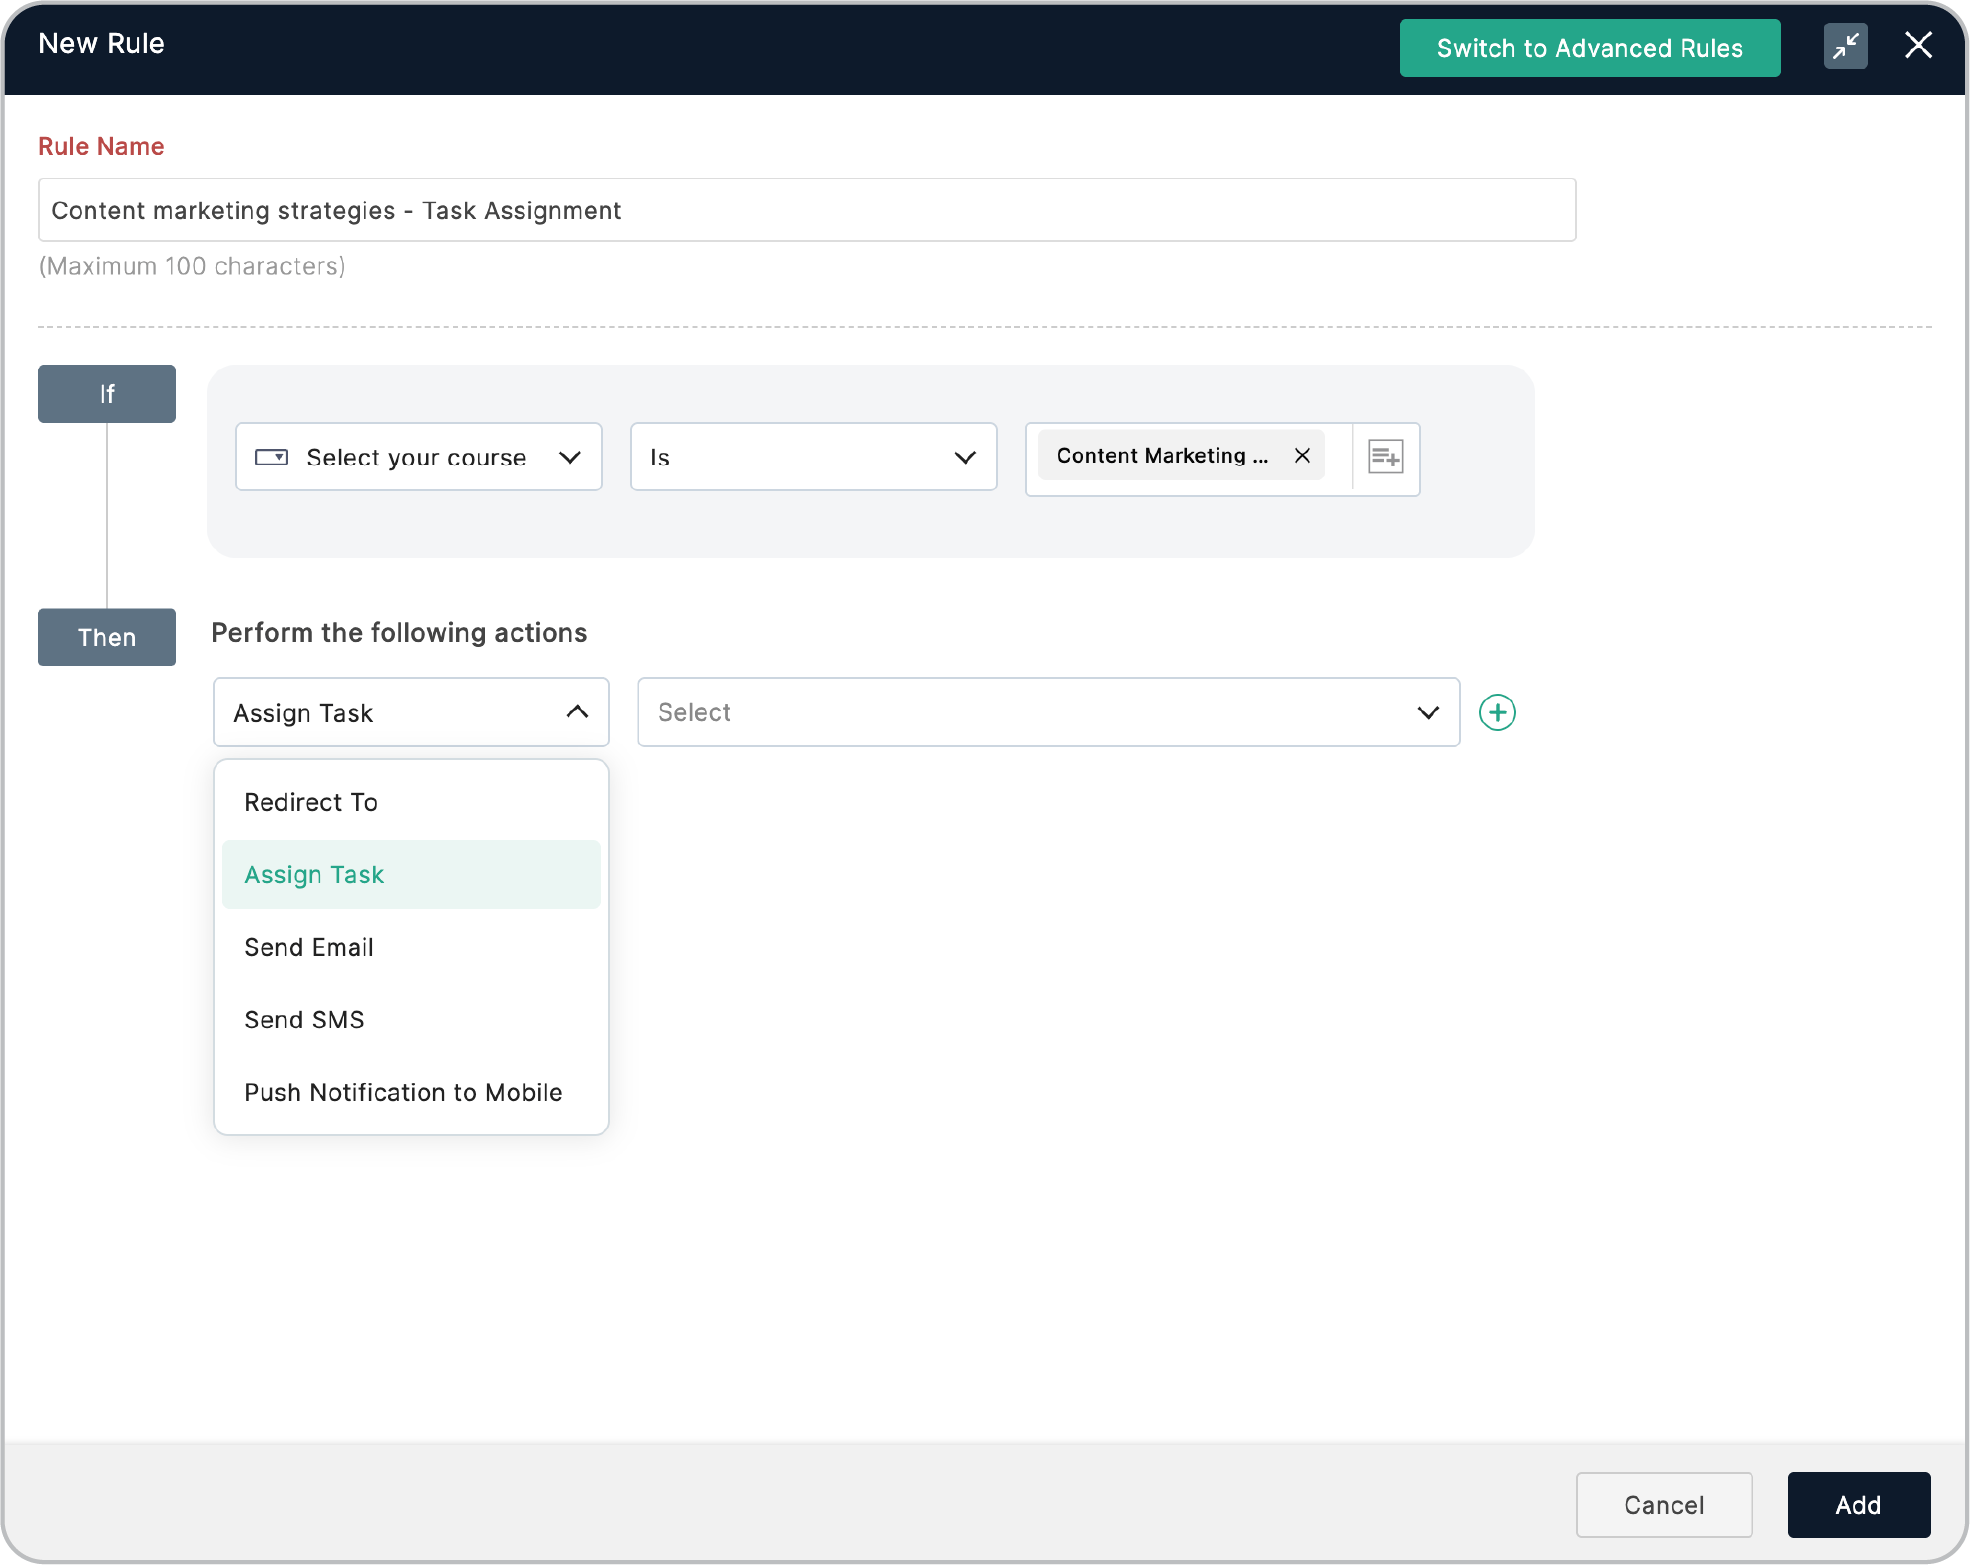Select Redirect To from the action list

tap(311, 801)
